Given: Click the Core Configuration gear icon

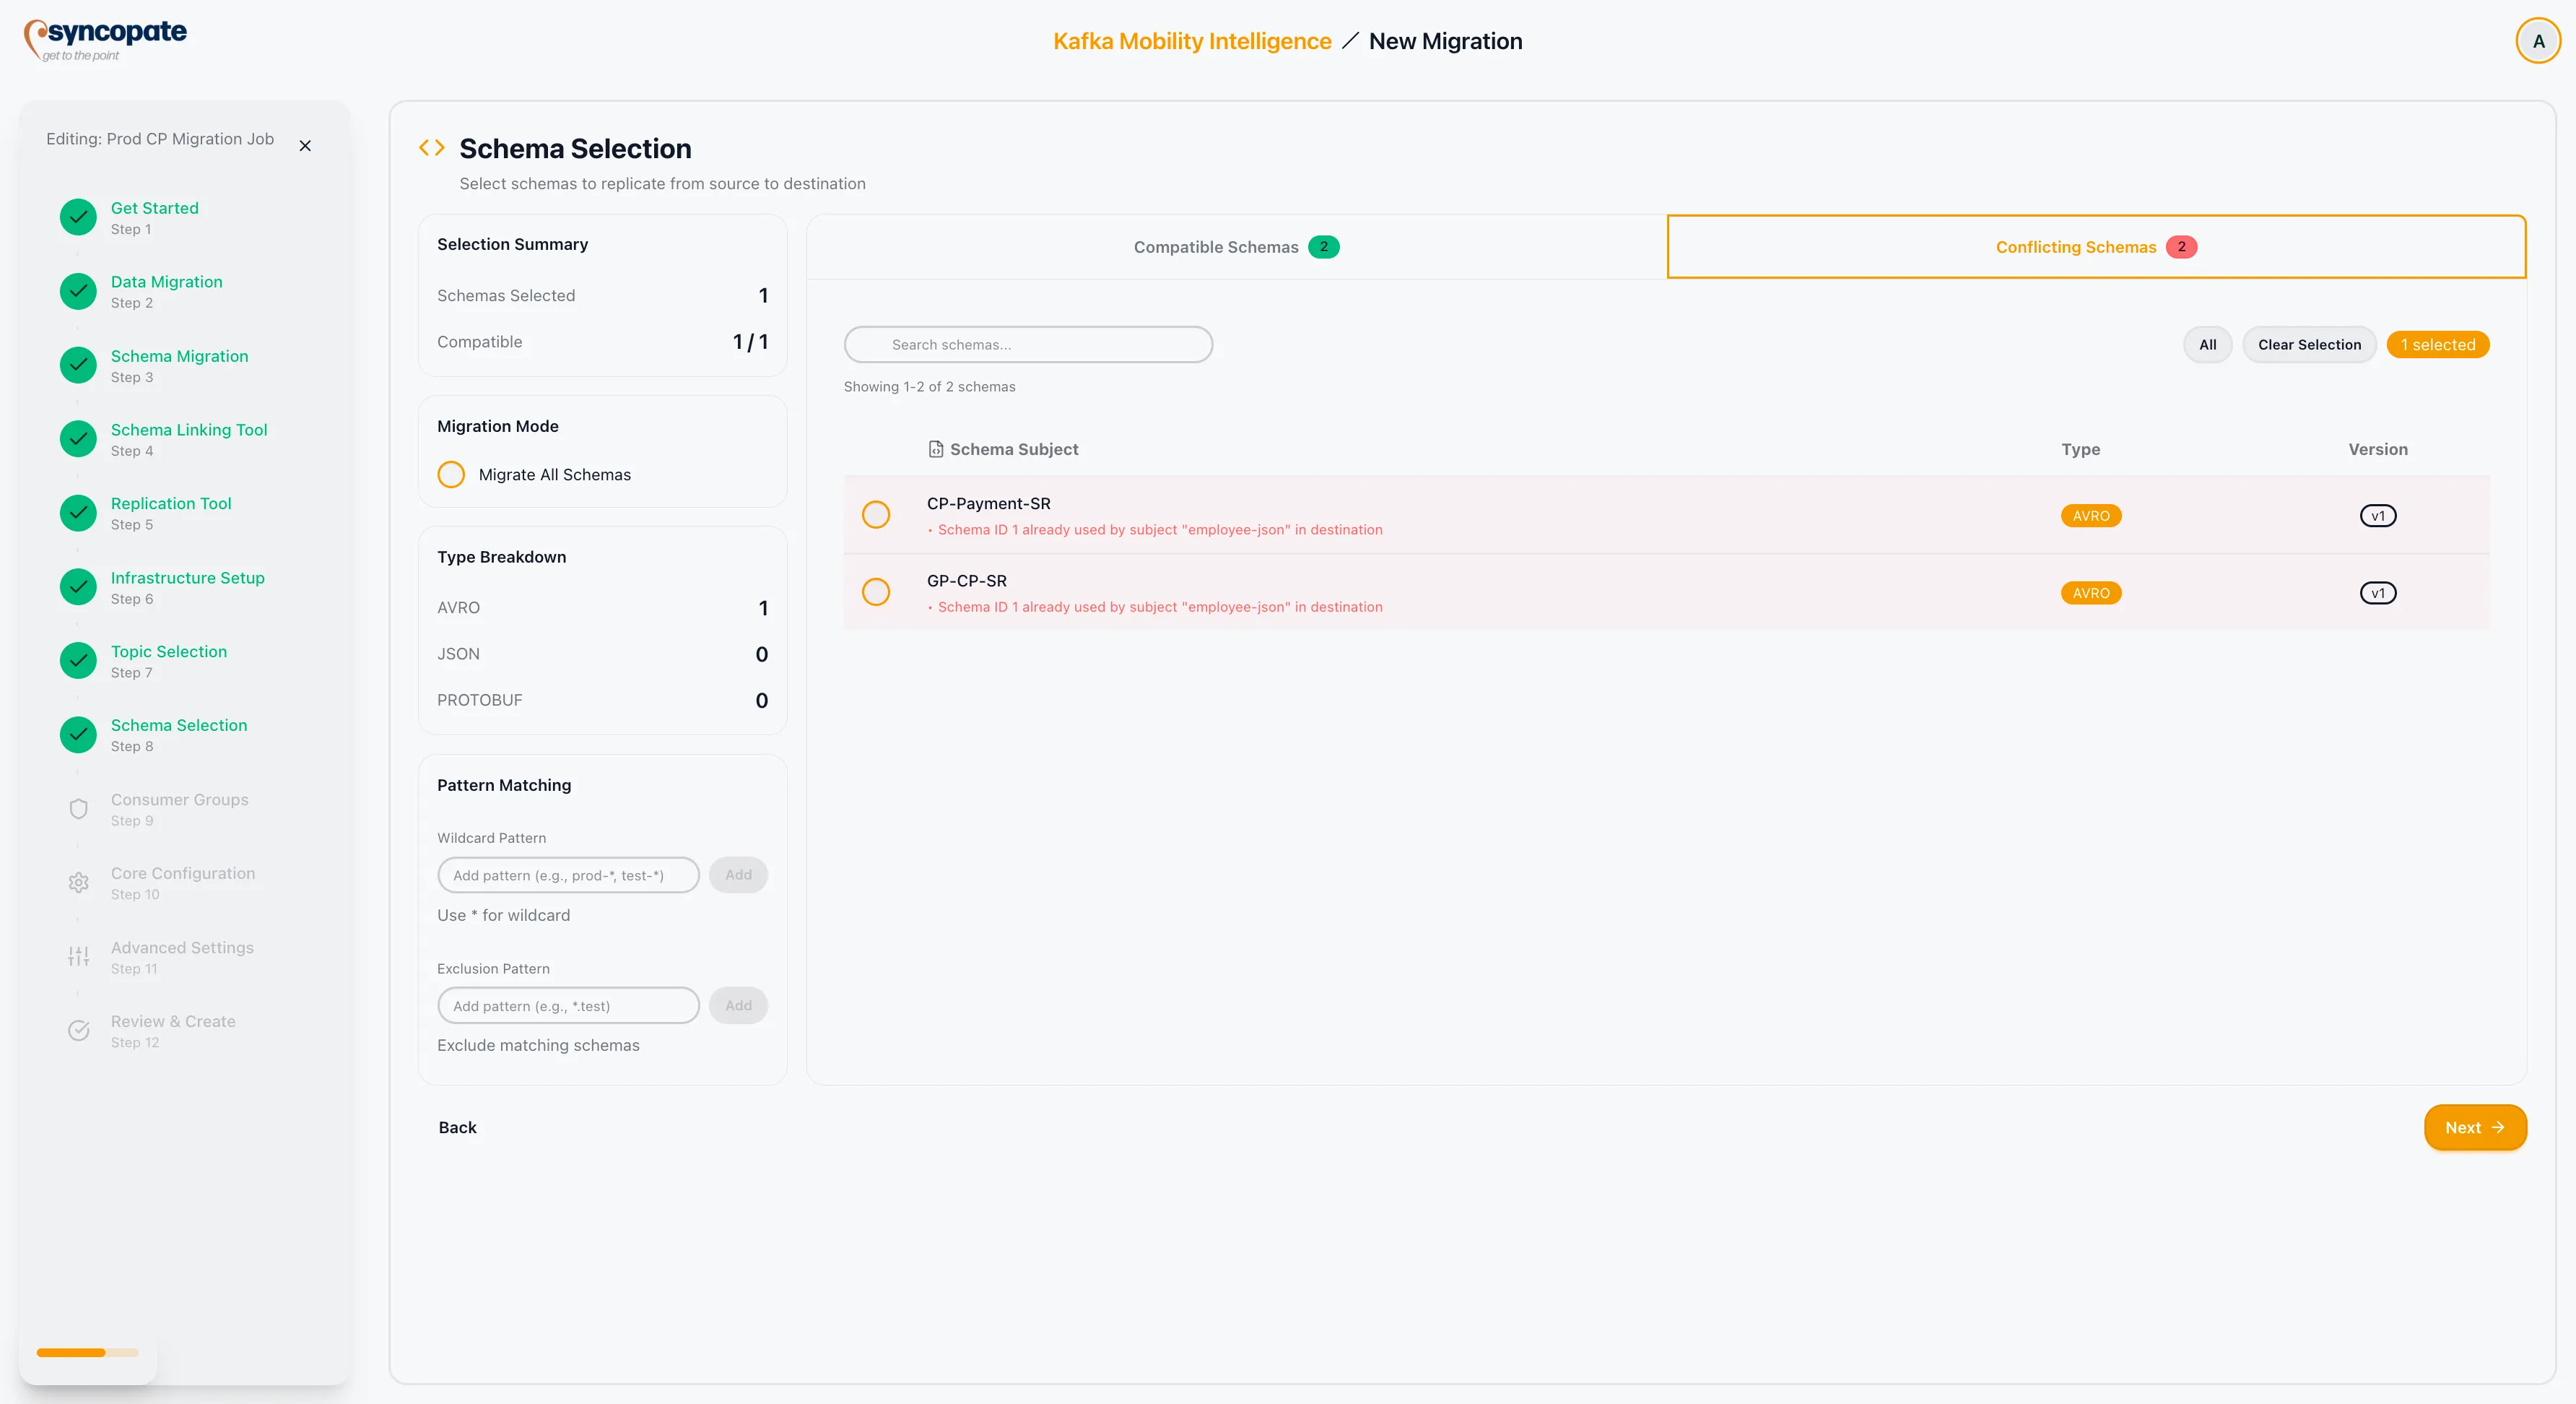Looking at the screenshot, I should coord(78,883).
